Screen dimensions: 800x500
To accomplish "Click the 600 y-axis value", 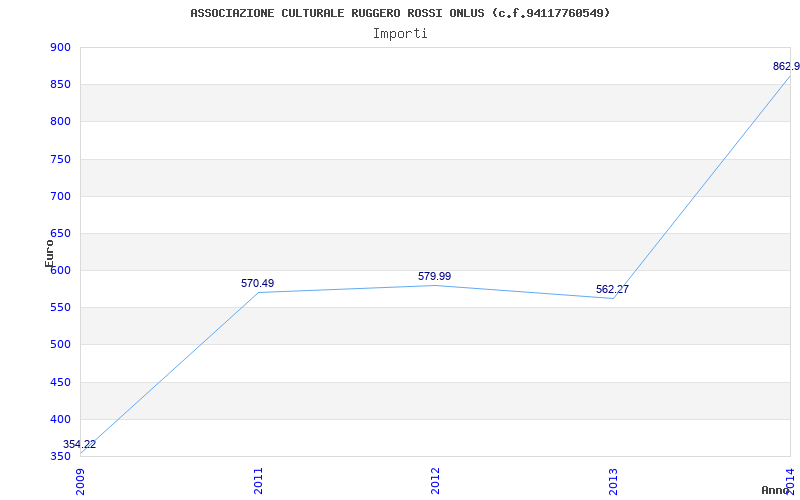I will point(60,270).
